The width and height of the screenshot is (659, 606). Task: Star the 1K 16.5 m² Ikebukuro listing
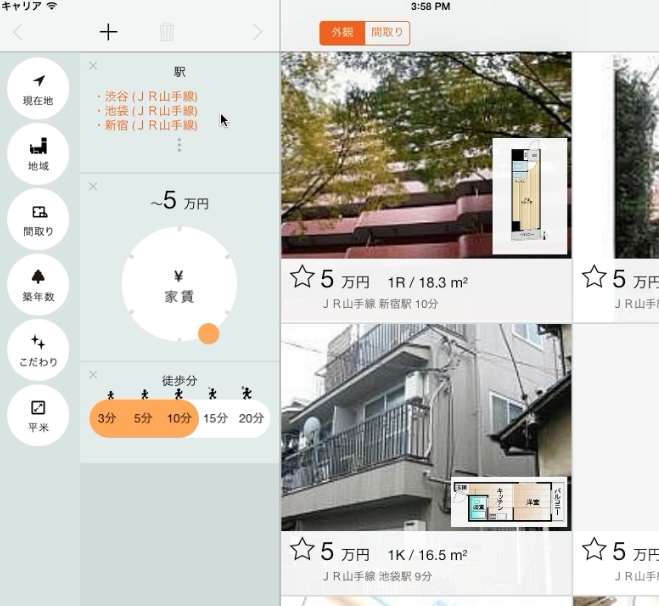pyautogui.click(x=302, y=549)
